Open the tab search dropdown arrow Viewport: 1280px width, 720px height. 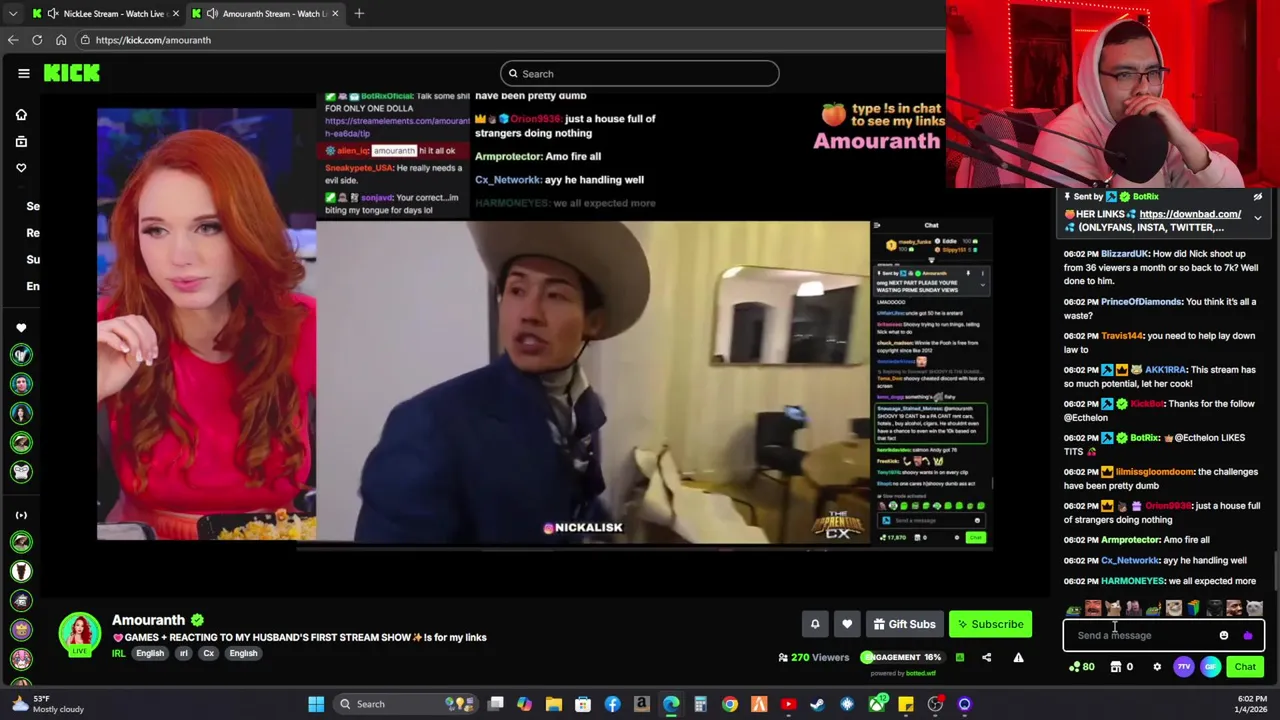point(12,13)
